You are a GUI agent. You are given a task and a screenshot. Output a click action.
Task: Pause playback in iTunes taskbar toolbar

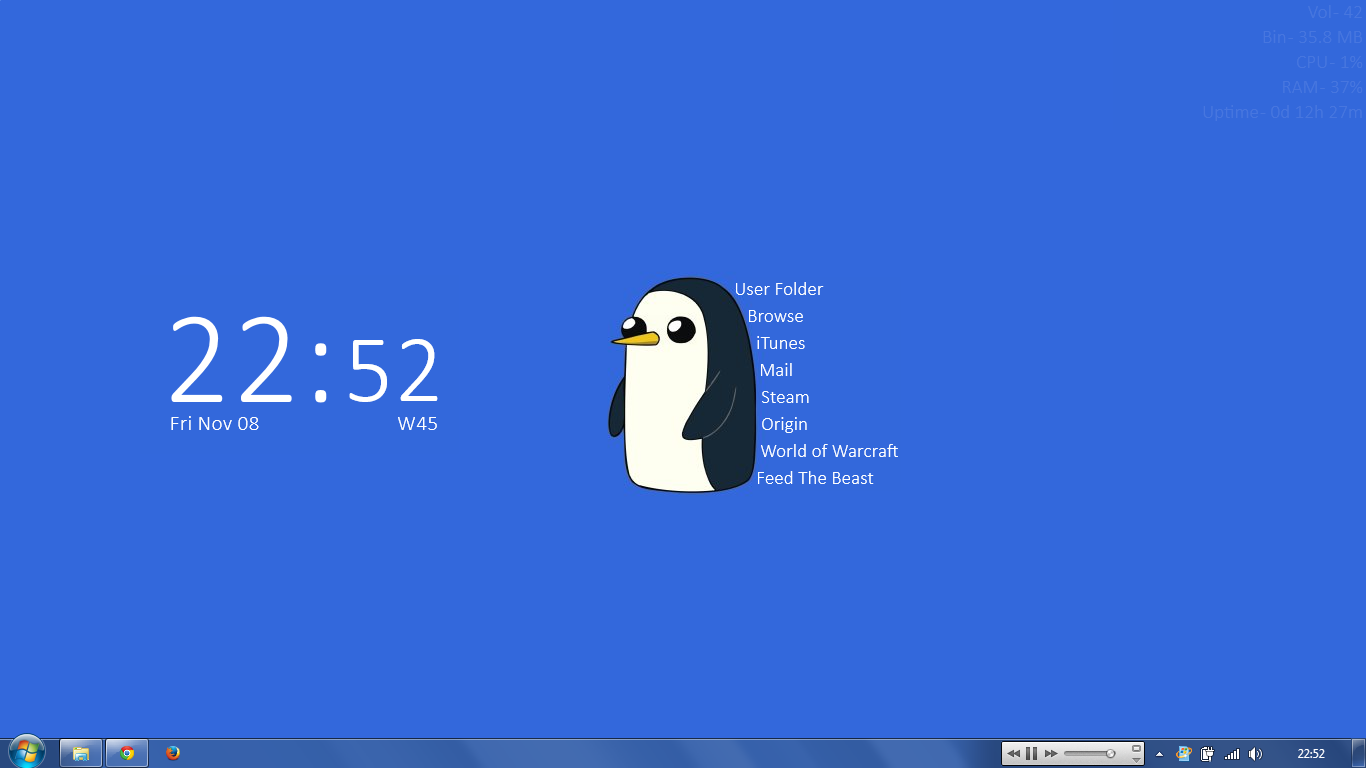[1032, 753]
